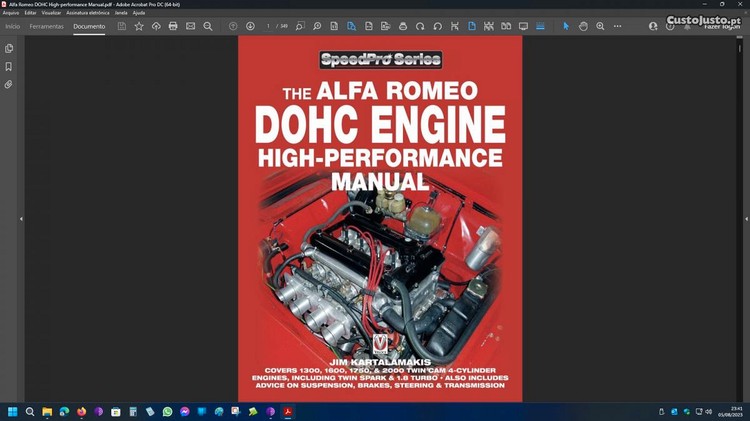750x421 pixels.
Task: Go to previous page with up arrow
Action: click(x=233, y=26)
